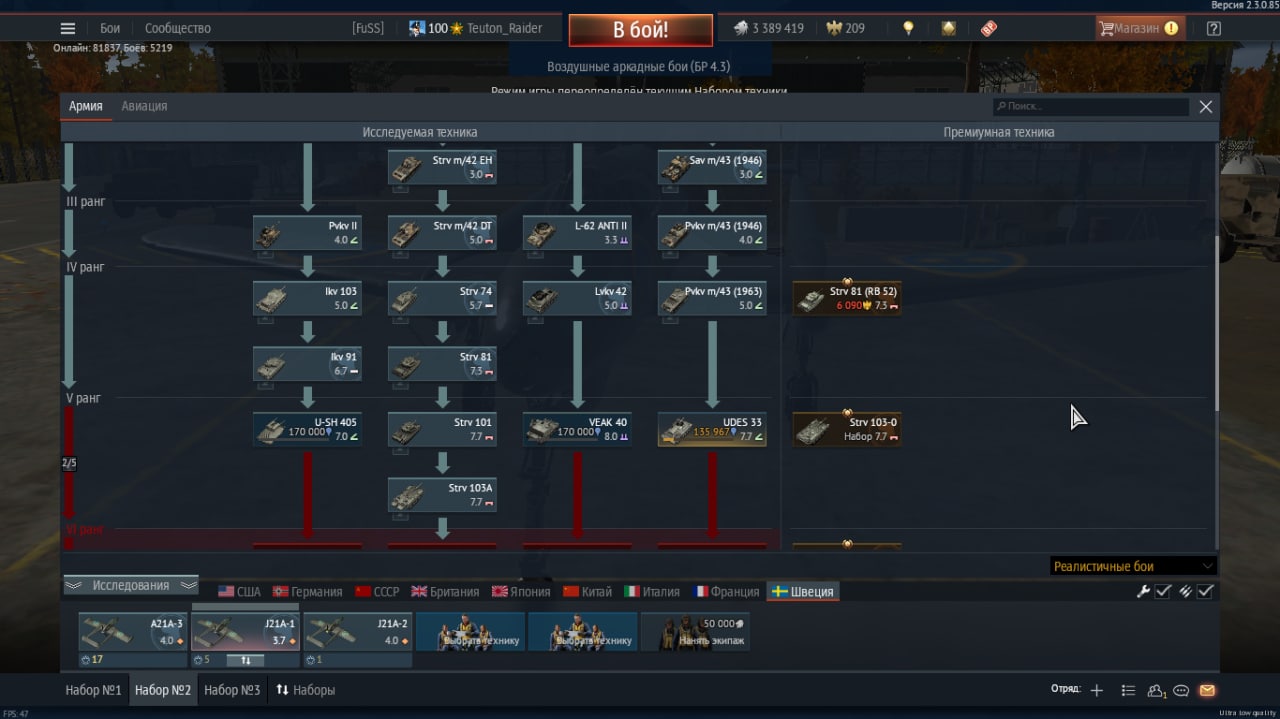This screenshot has width=1280, height=719.
Task: Select the L-62 ANTI II vehicle
Action: tap(577, 233)
